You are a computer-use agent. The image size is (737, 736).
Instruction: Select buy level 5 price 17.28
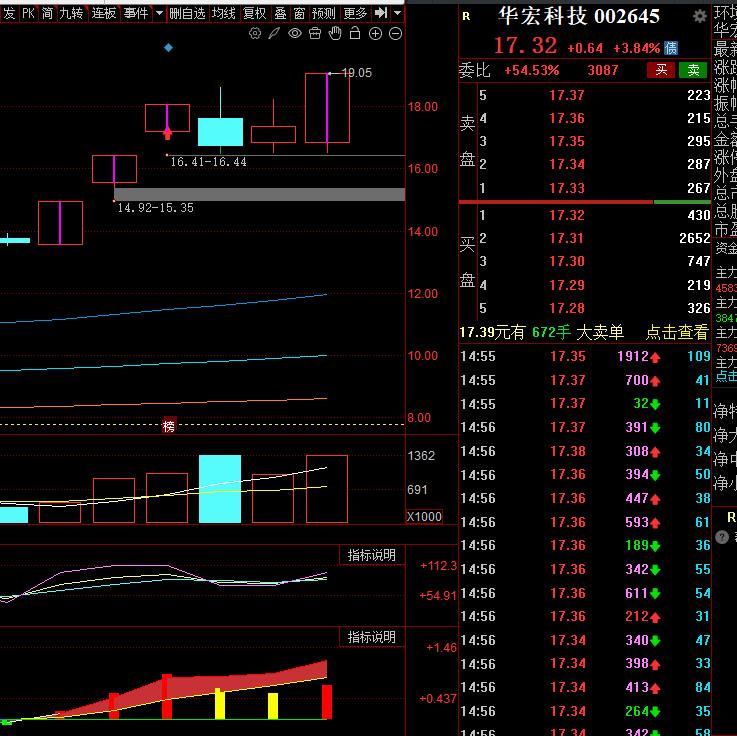[567, 308]
